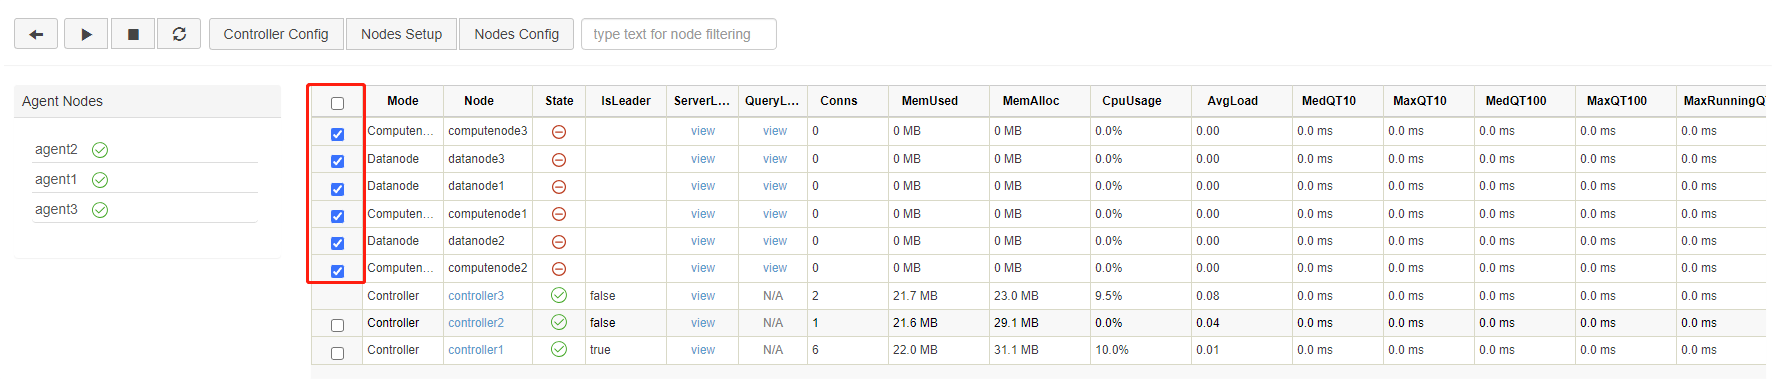View query log for datanode1
Image resolution: width=1772 pixels, height=379 pixels.
pyautogui.click(x=775, y=186)
